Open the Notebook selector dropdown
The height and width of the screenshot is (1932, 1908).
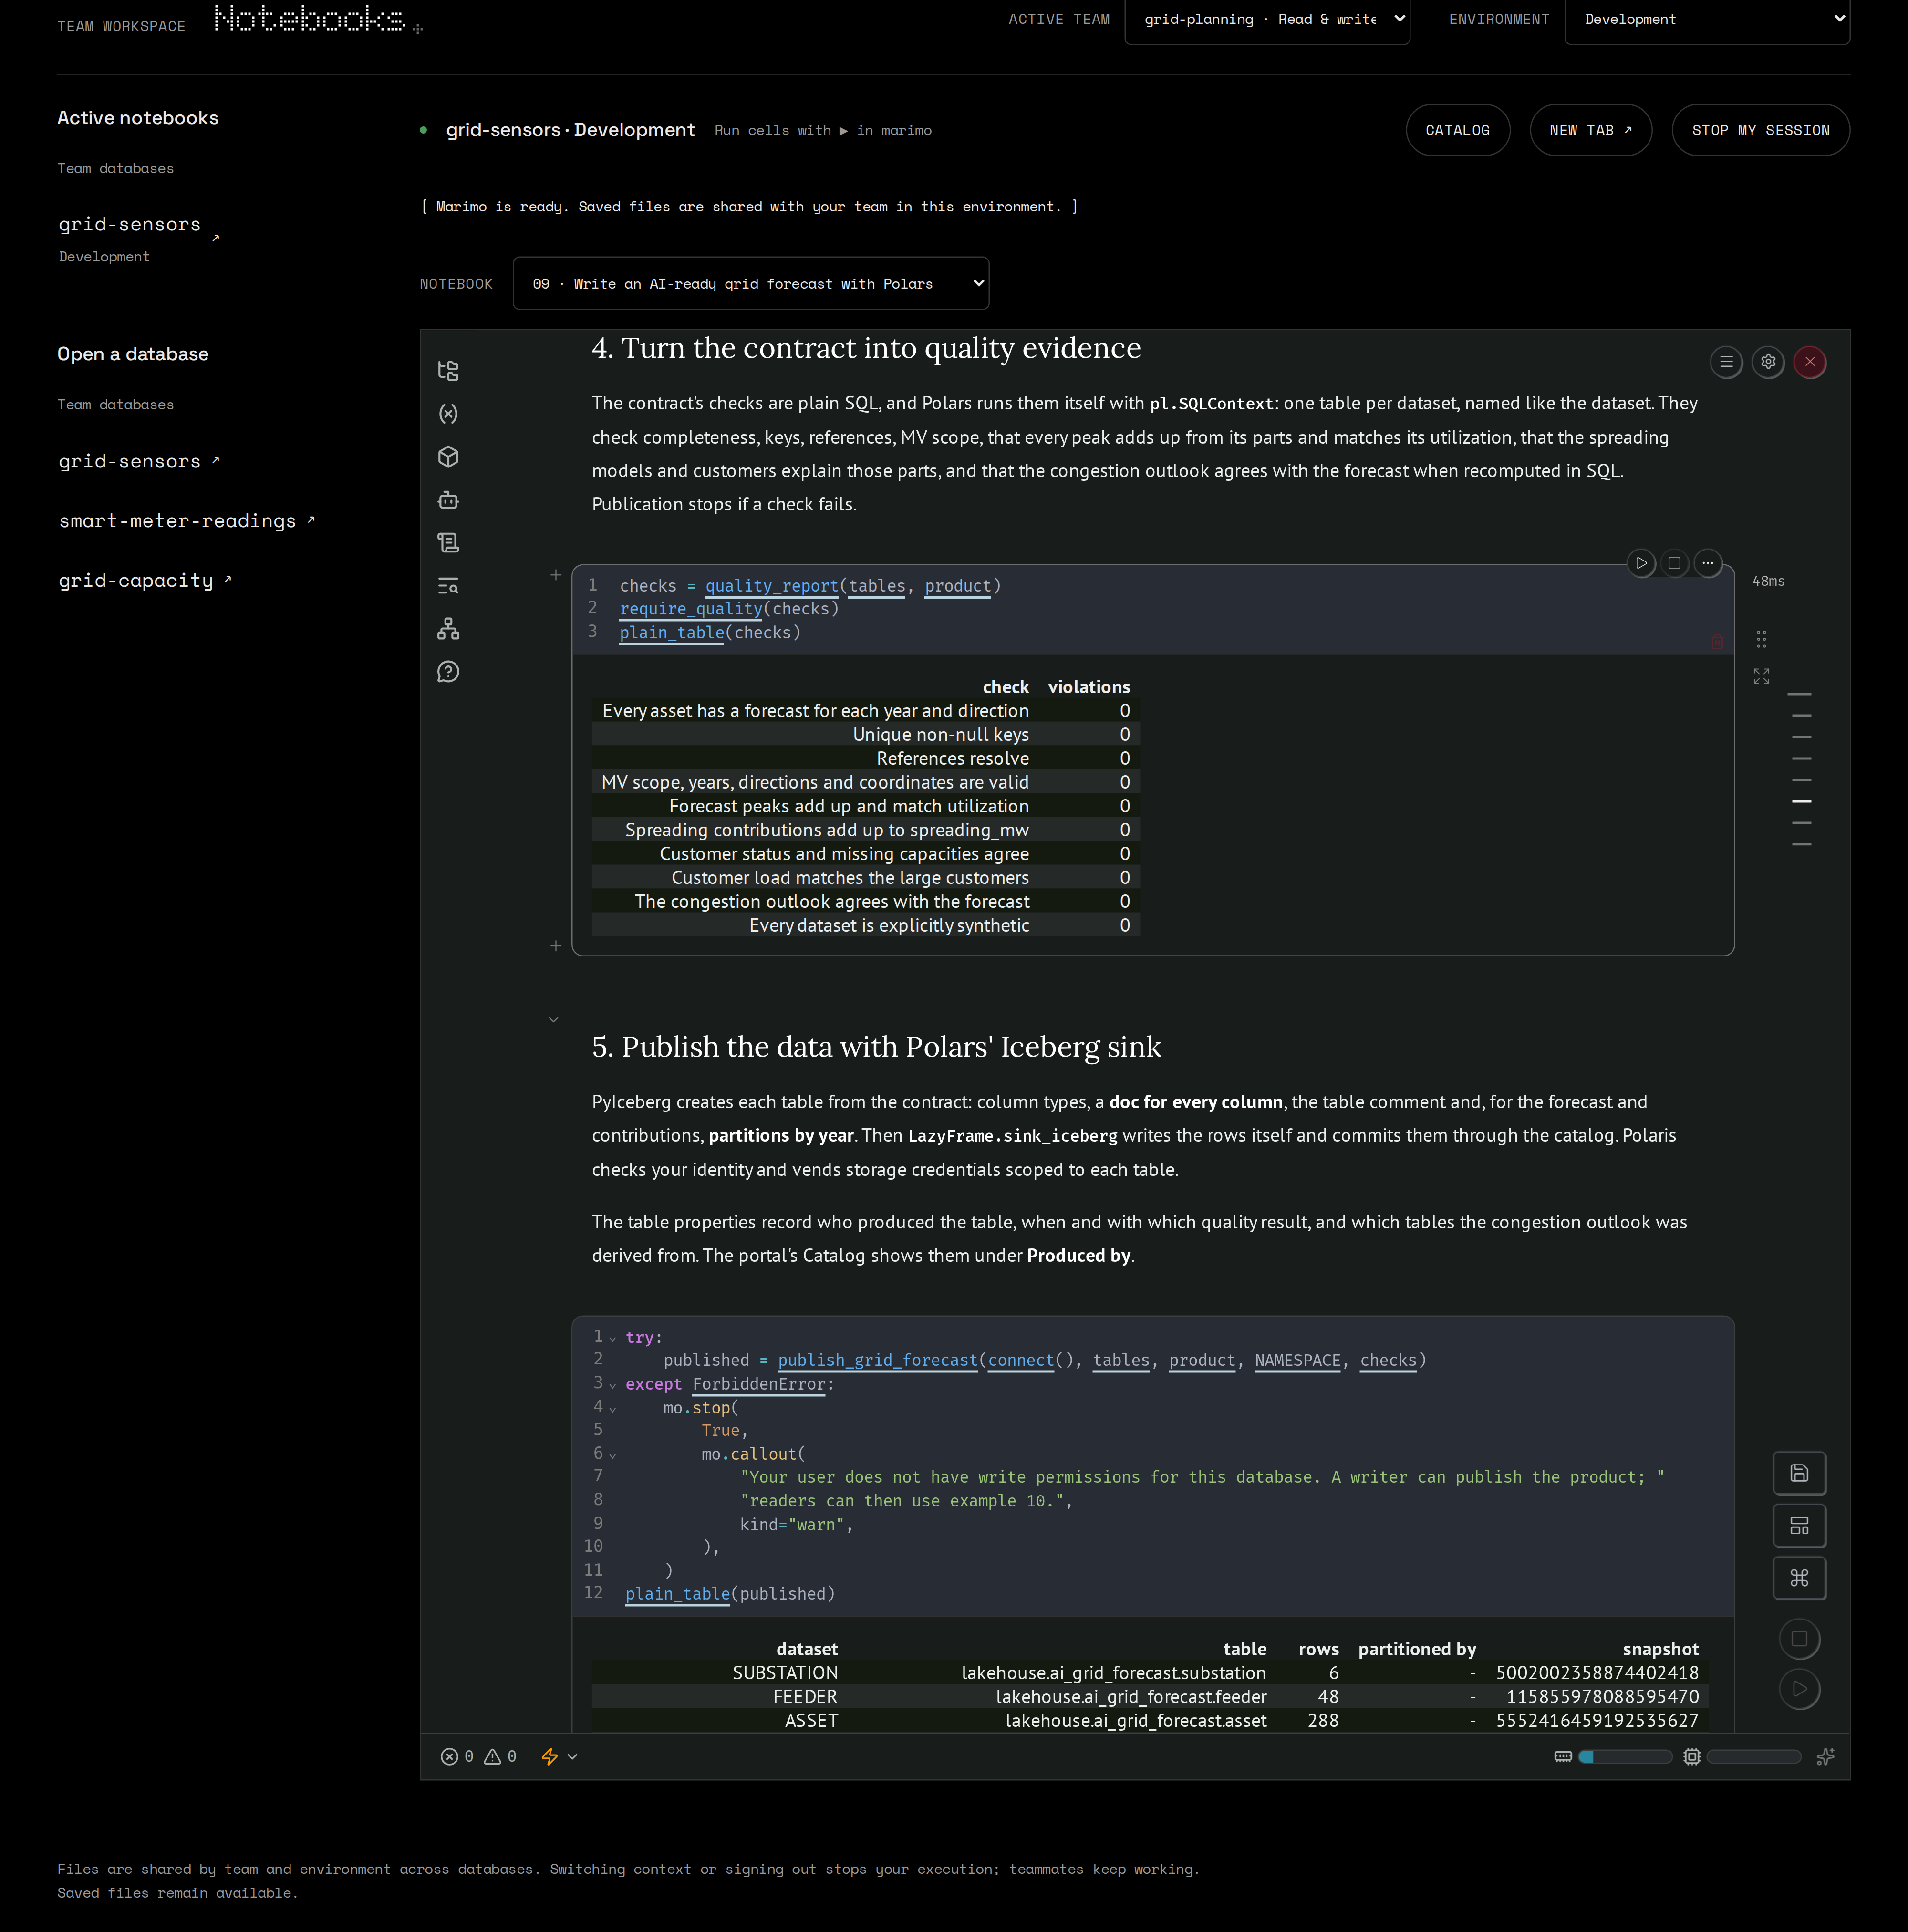click(x=751, y=284)
